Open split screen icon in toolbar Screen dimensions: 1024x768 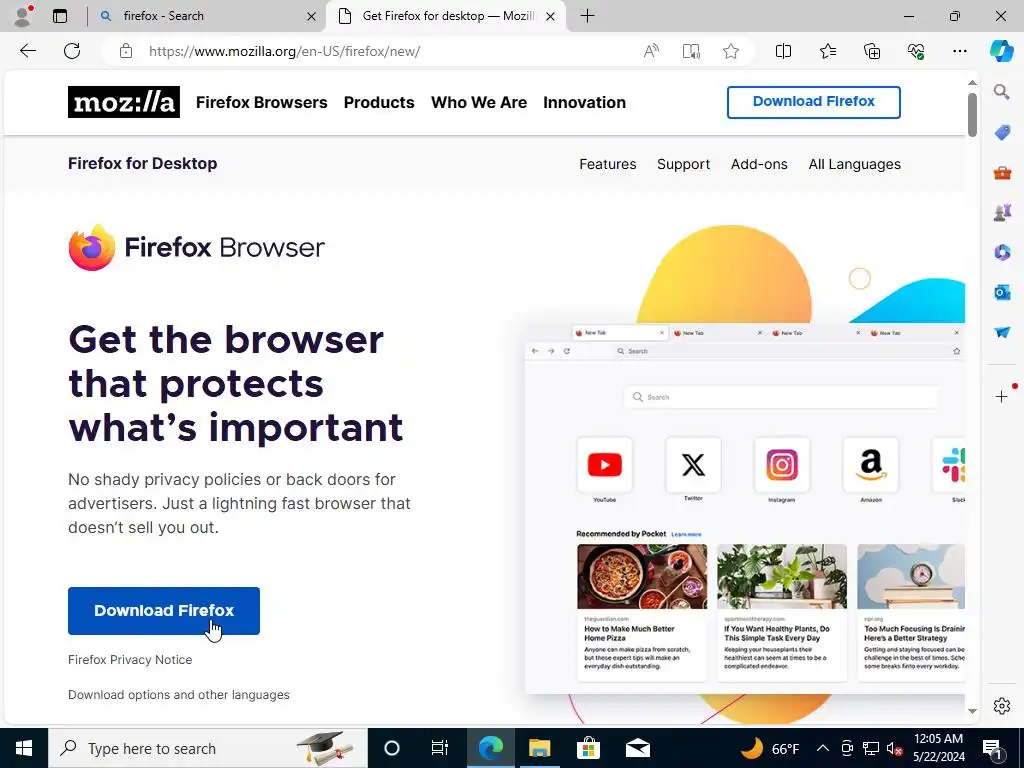783,51
